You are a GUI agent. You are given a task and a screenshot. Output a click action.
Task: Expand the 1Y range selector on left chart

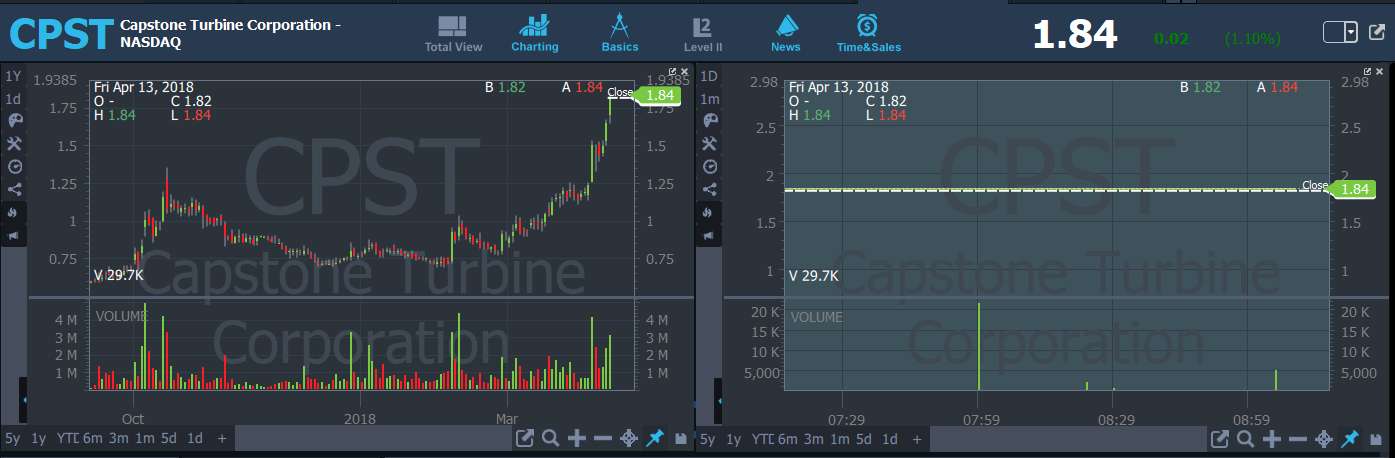(13, 77)
